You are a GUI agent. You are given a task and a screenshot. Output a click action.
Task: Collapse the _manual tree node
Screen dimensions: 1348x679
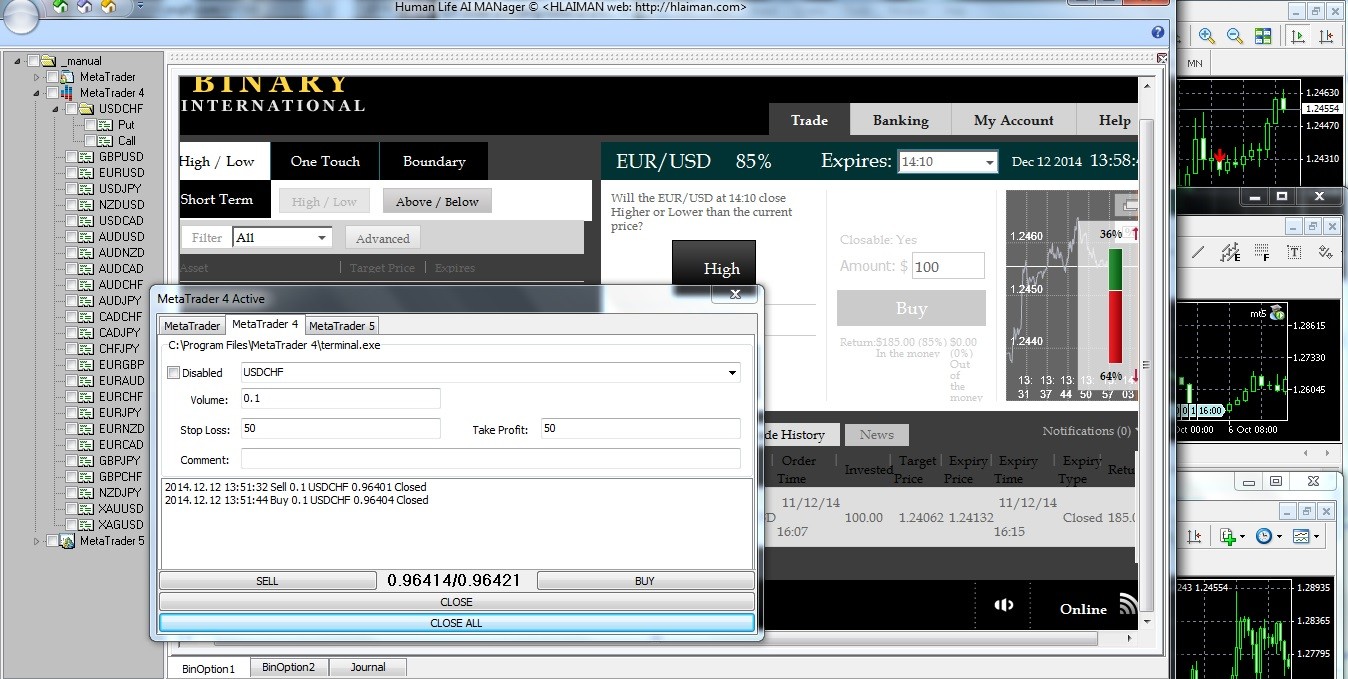coord(18,61)
